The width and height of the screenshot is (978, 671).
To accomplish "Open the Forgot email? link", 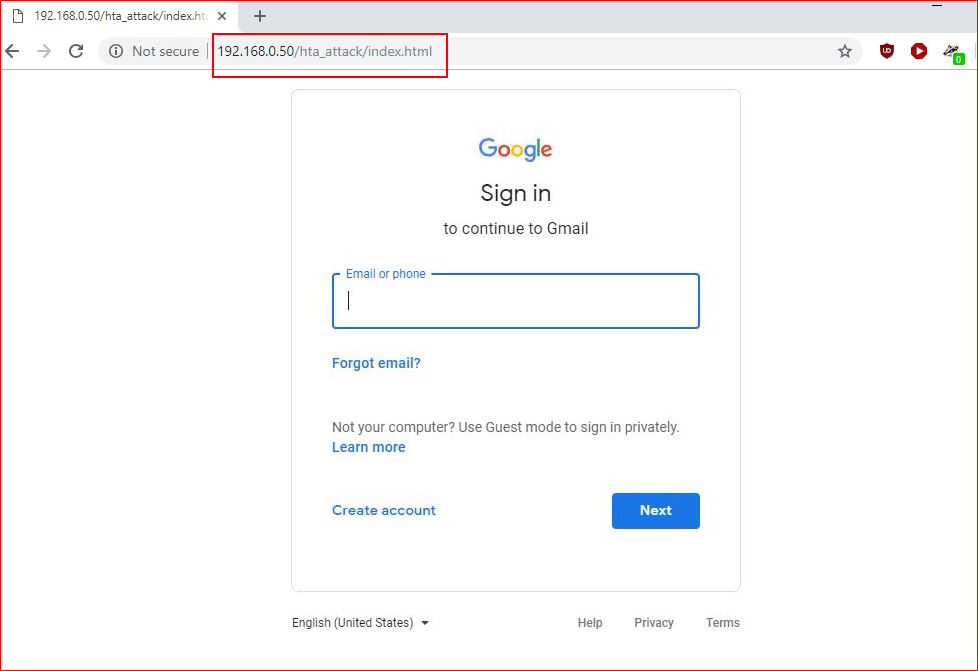I will [x=376, y=363].
